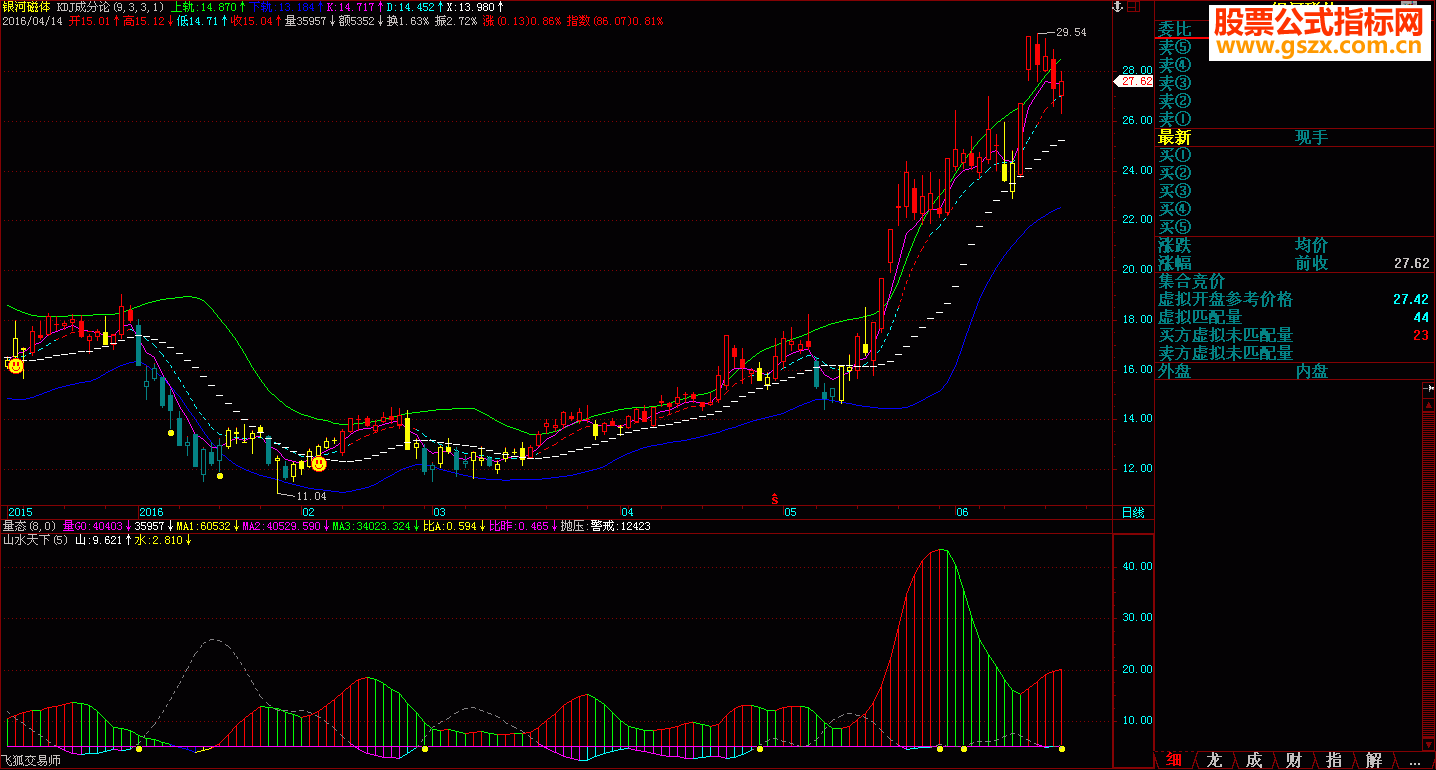Click the 买① order row label
1436x770 pixels.
tap(1175, 155)
